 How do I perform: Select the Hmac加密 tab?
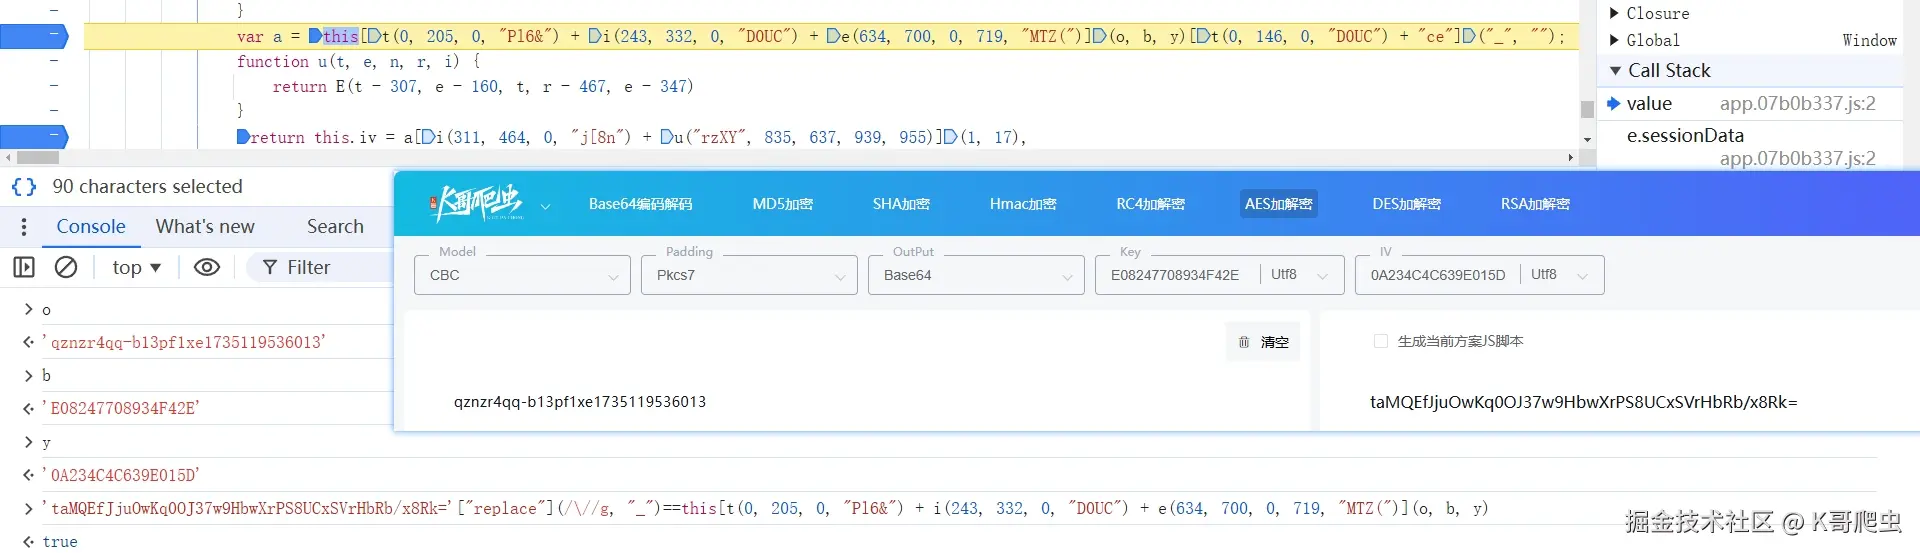(x=1023, y=204)
